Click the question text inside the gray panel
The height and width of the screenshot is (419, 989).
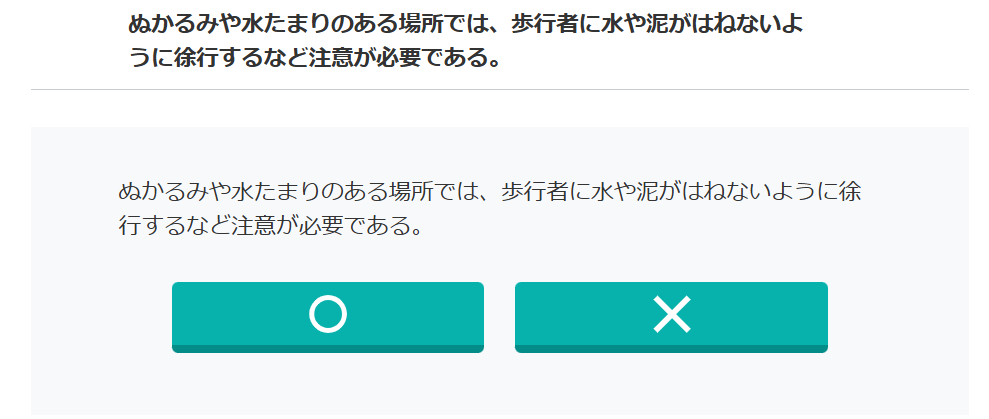coord(489,209)
